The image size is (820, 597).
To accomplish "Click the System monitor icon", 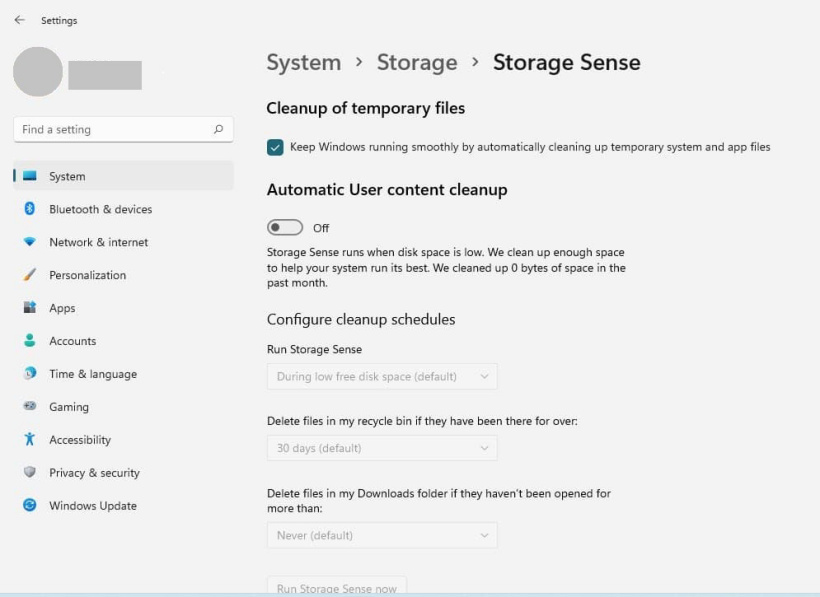I will [30, 176].
